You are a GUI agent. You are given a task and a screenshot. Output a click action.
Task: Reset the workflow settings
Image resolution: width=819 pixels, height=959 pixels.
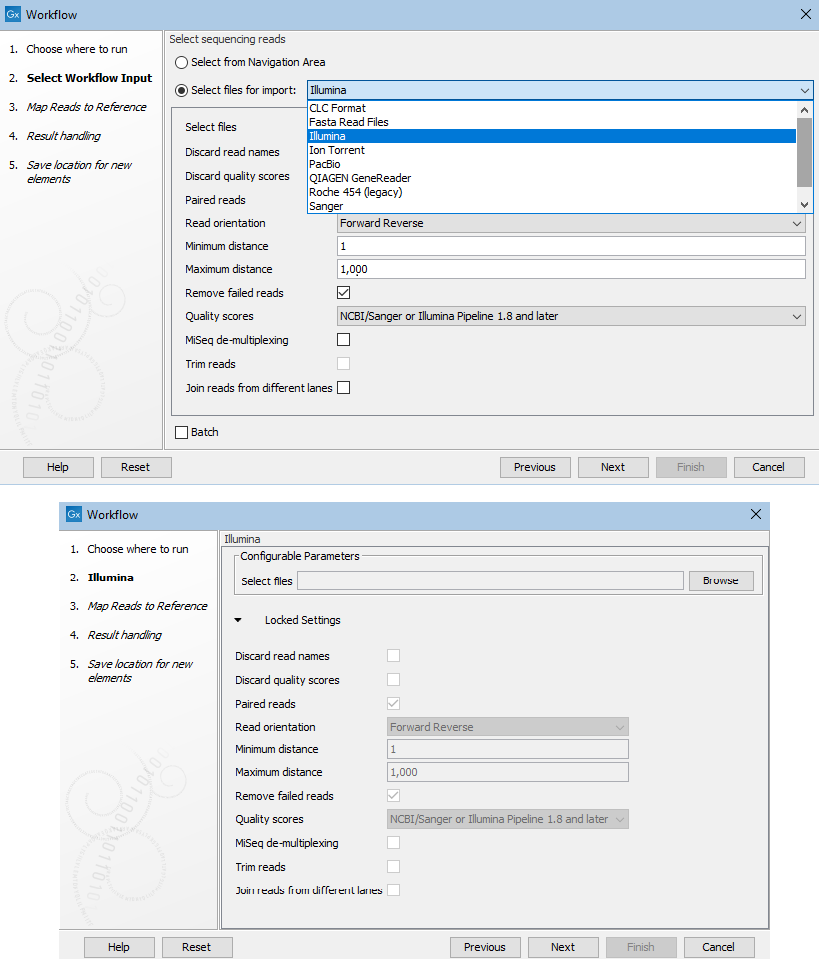(135, 467)
